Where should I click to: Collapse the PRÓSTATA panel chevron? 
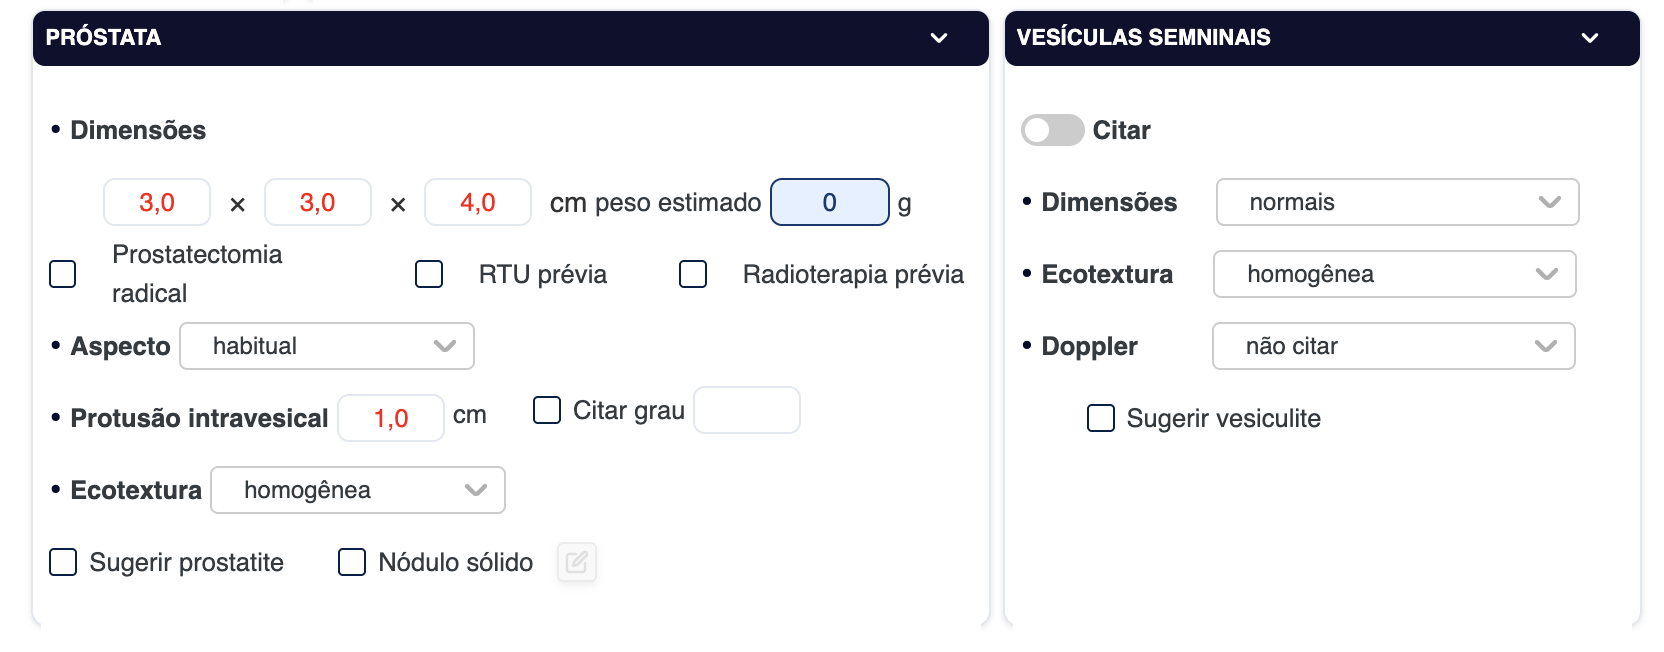[x=939, y=38]
